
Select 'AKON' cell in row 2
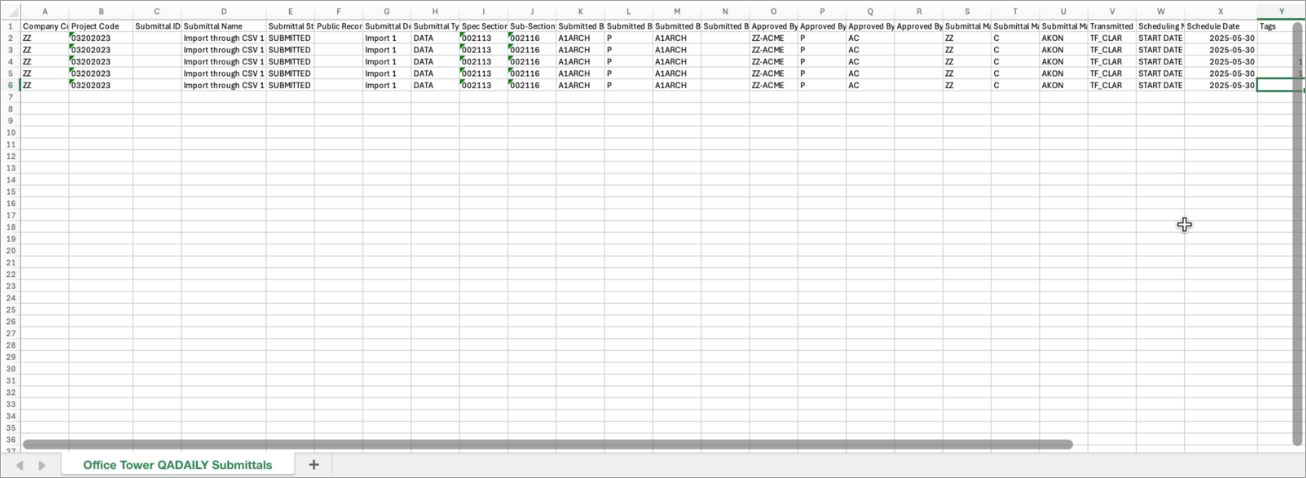tap(1063, 38)
